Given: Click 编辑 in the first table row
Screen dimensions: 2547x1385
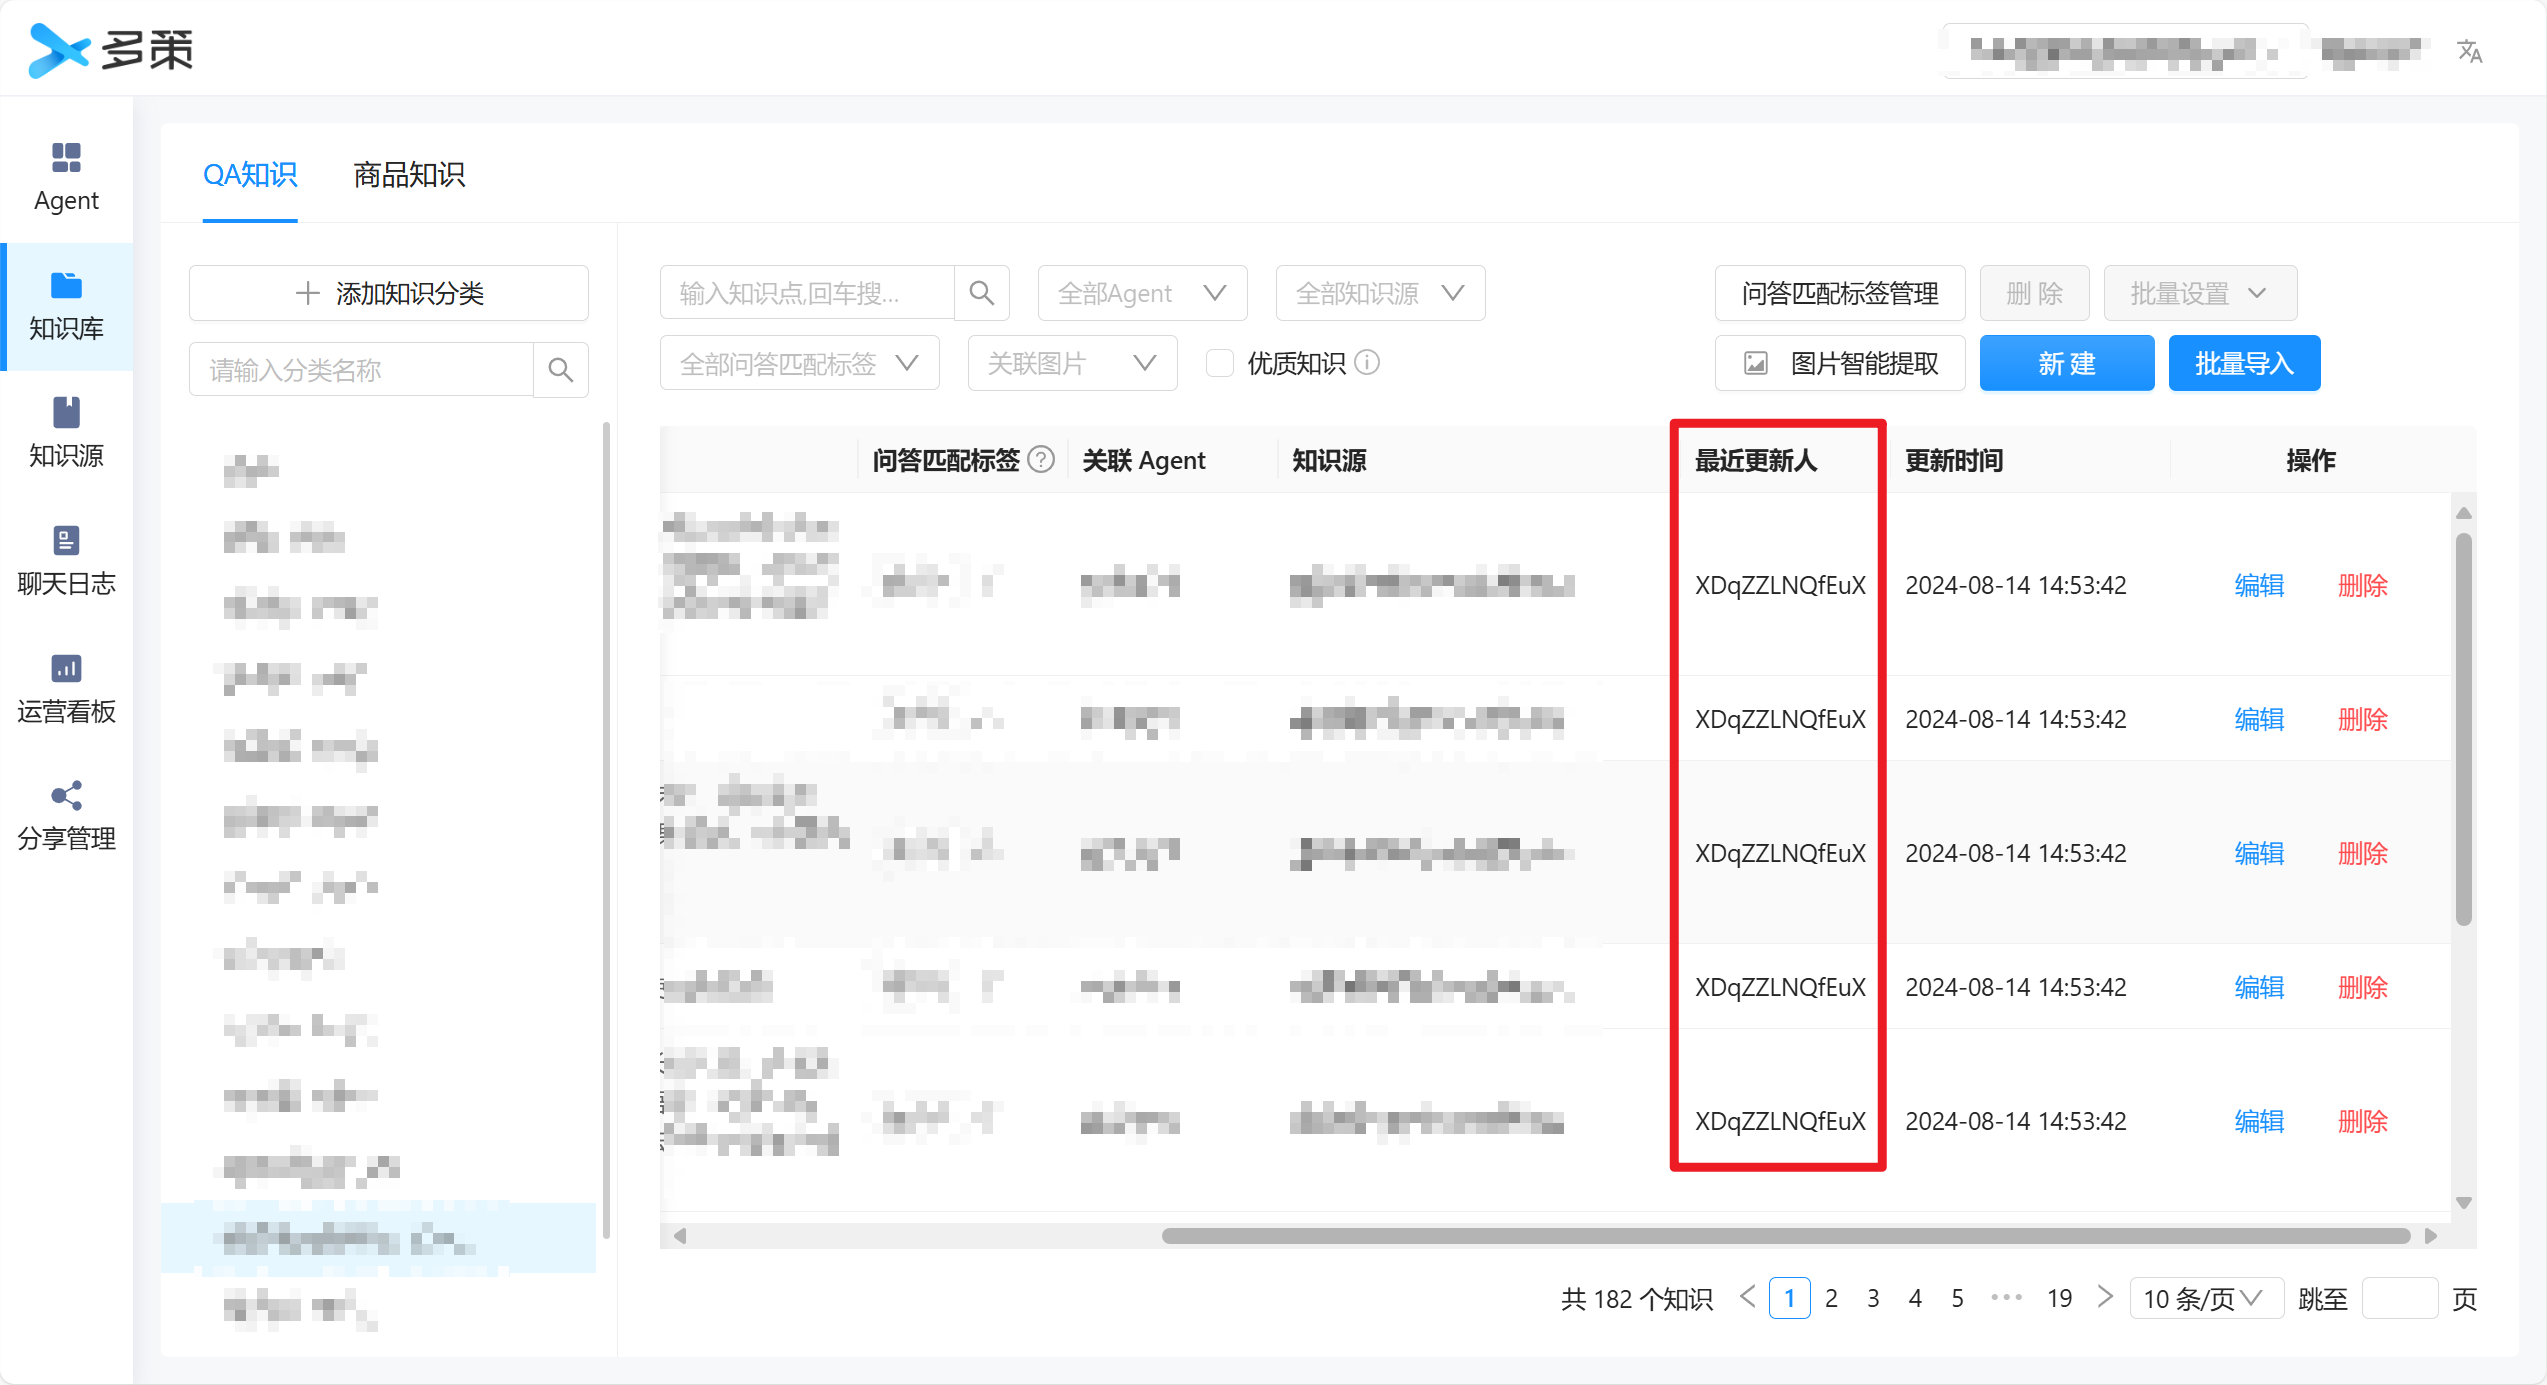Looking at the screenshot, I should click(2259, 585).
